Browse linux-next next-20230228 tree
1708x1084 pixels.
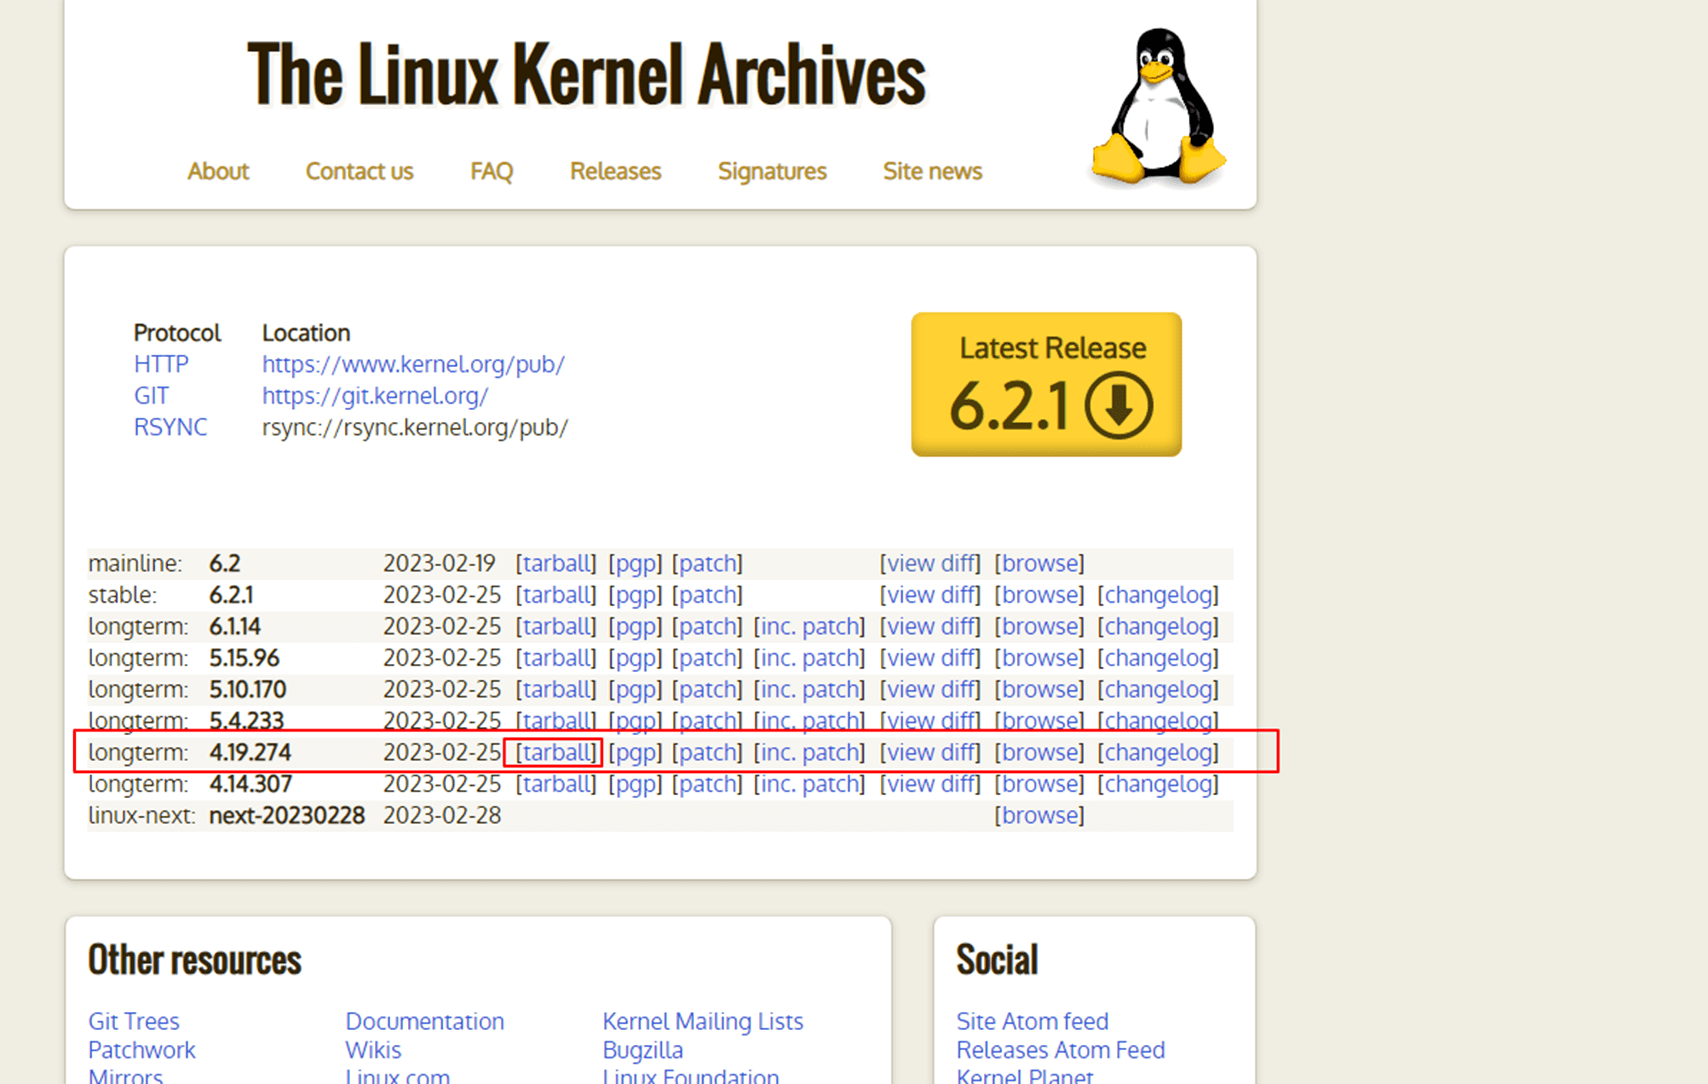tap(1039, 815)
